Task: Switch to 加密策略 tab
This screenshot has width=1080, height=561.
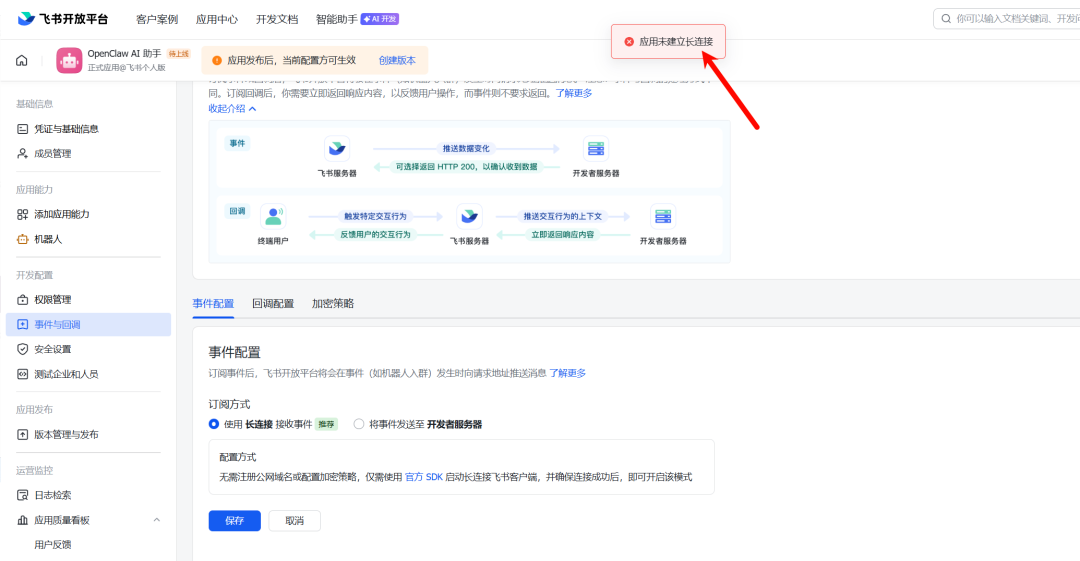Action: tap(332, 304)
